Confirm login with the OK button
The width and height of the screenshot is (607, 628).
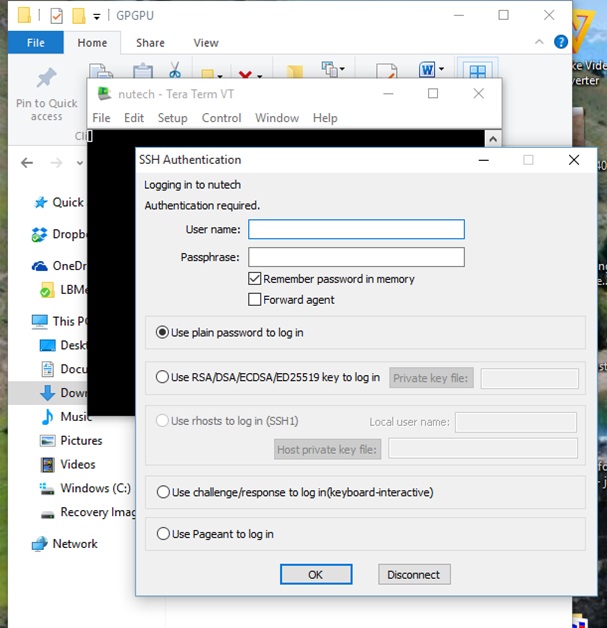(x=316, y=574)
